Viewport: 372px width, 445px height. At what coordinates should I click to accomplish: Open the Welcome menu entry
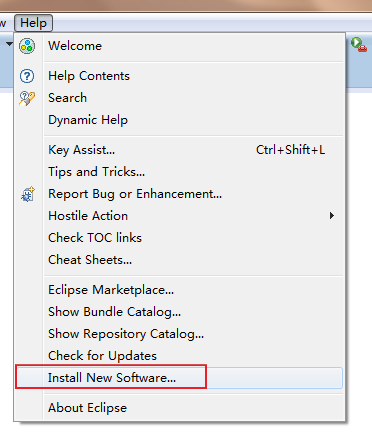point(179,46)
